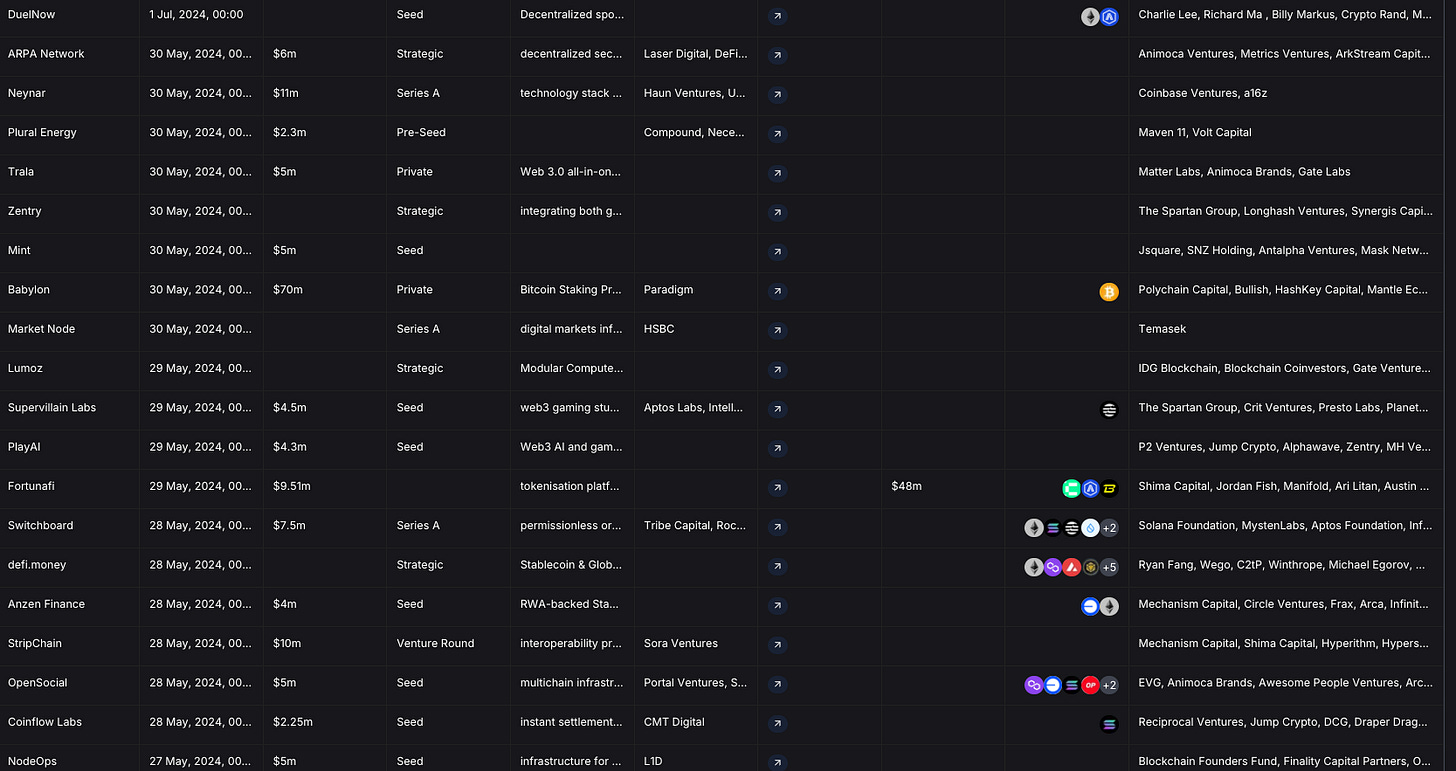
Task: Click Coinflow Labs' arrow link icon
Action: pyautogui.click(x=778, y=724)
